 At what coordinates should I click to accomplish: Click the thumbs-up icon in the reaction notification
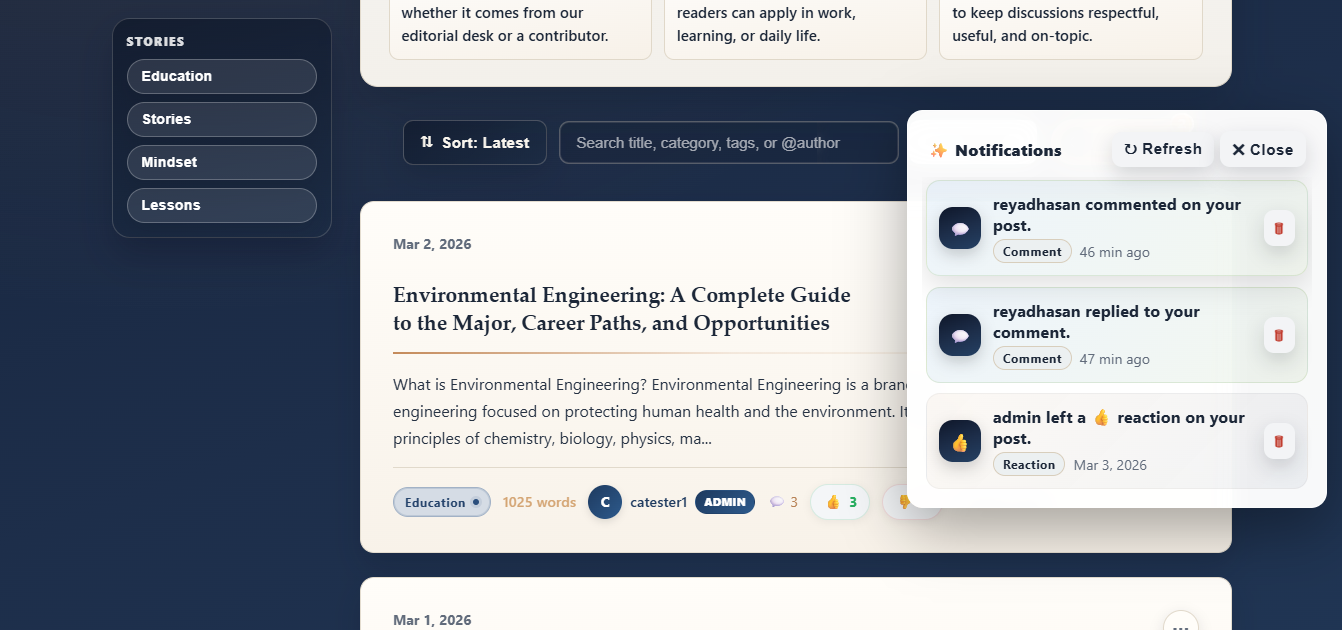pyautogui.click(x=960, y=441)
